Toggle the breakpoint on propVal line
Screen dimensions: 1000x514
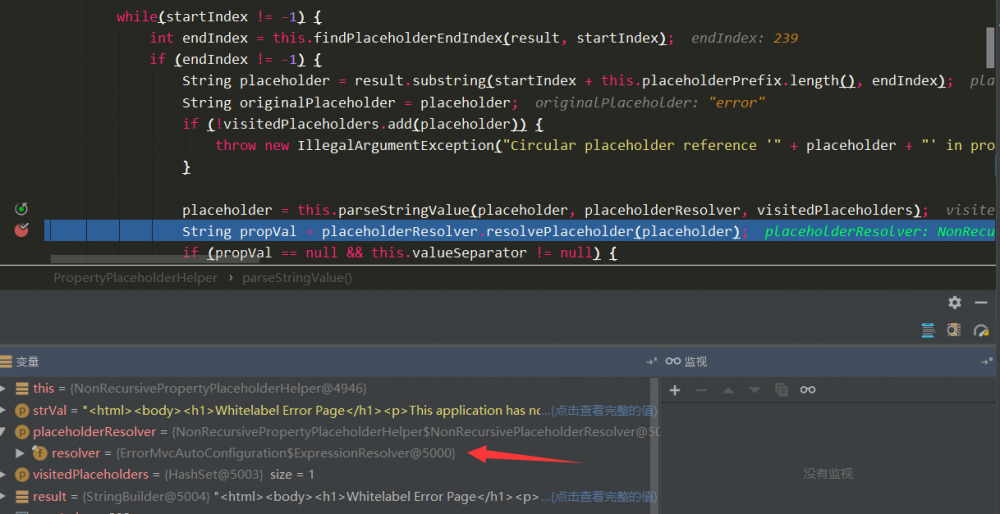pos(22,230)
